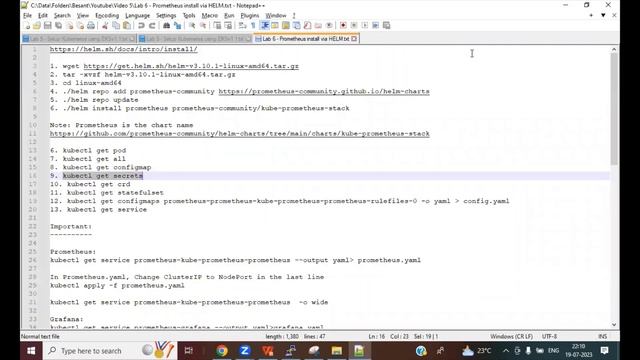Viewport: 640px width, 360px height.
Task: Toggle the INS insert mode indicator
Action: point(602,337)
